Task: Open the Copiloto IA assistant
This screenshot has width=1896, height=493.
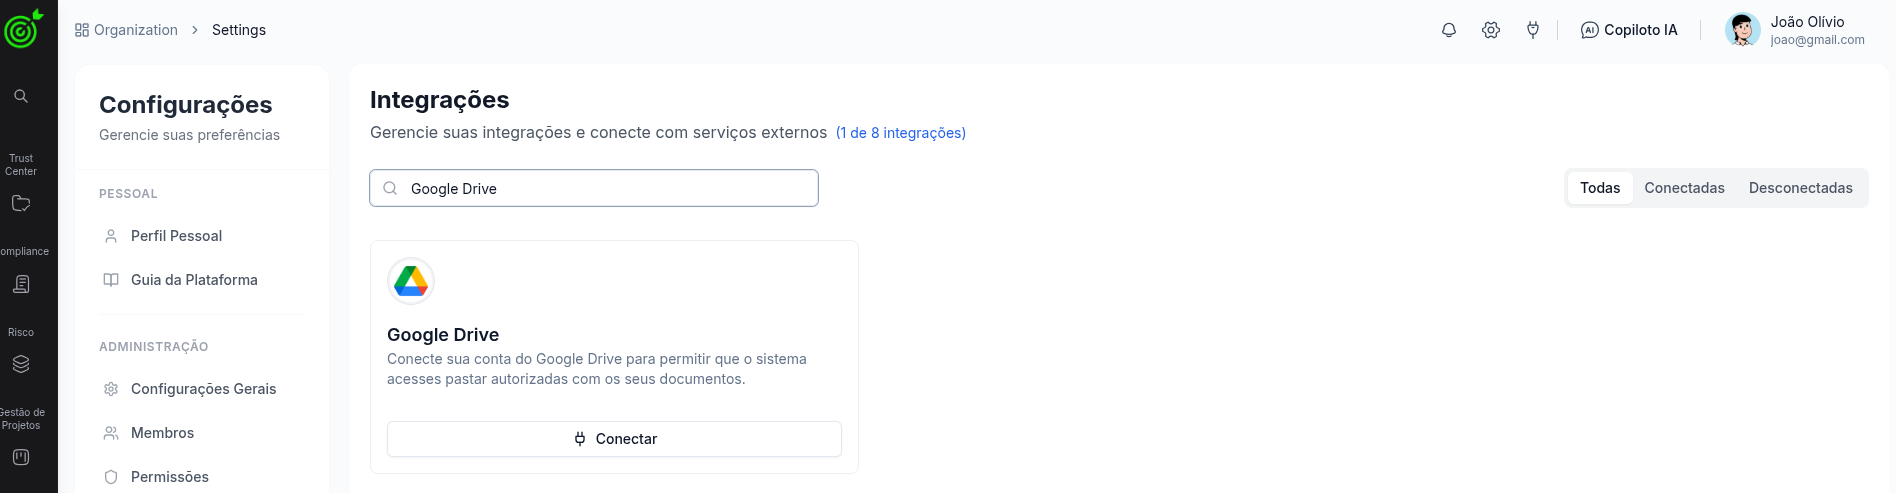Action: [1629, 30]
